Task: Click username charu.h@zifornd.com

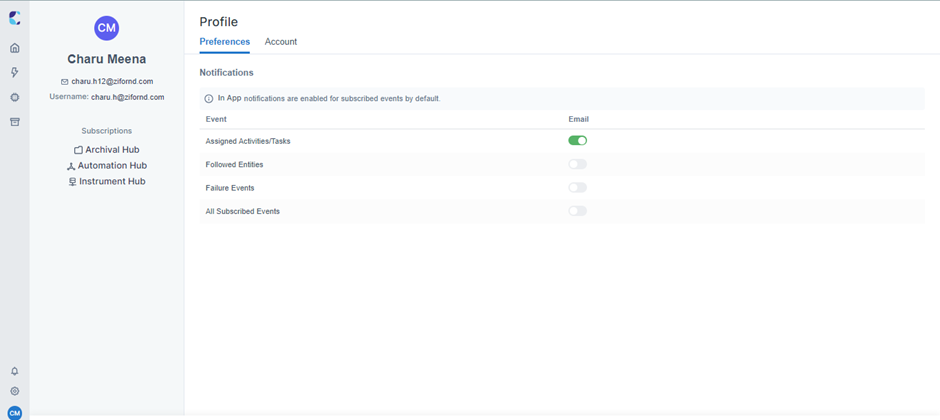Action: 128,96
